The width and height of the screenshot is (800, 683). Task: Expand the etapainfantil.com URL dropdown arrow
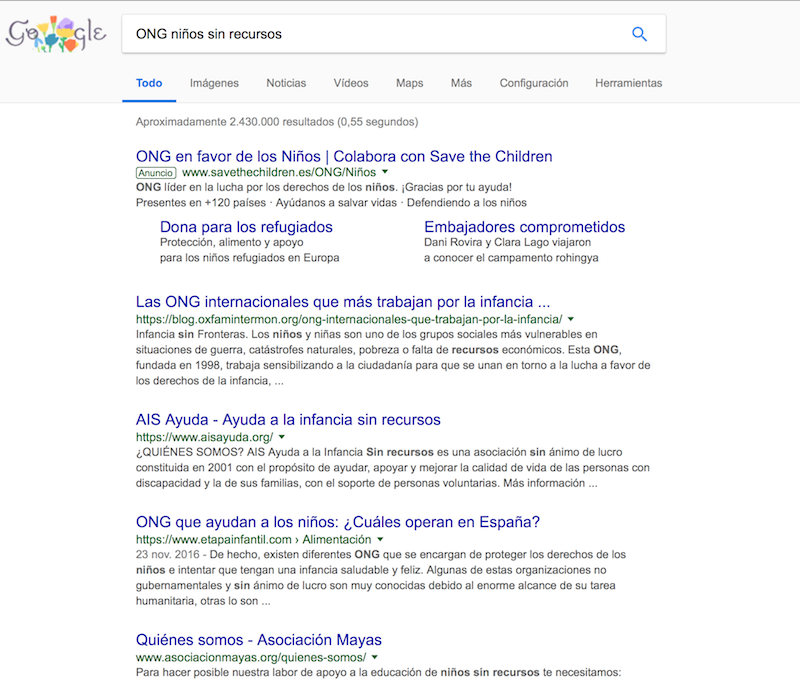click(x=380, y=539)
